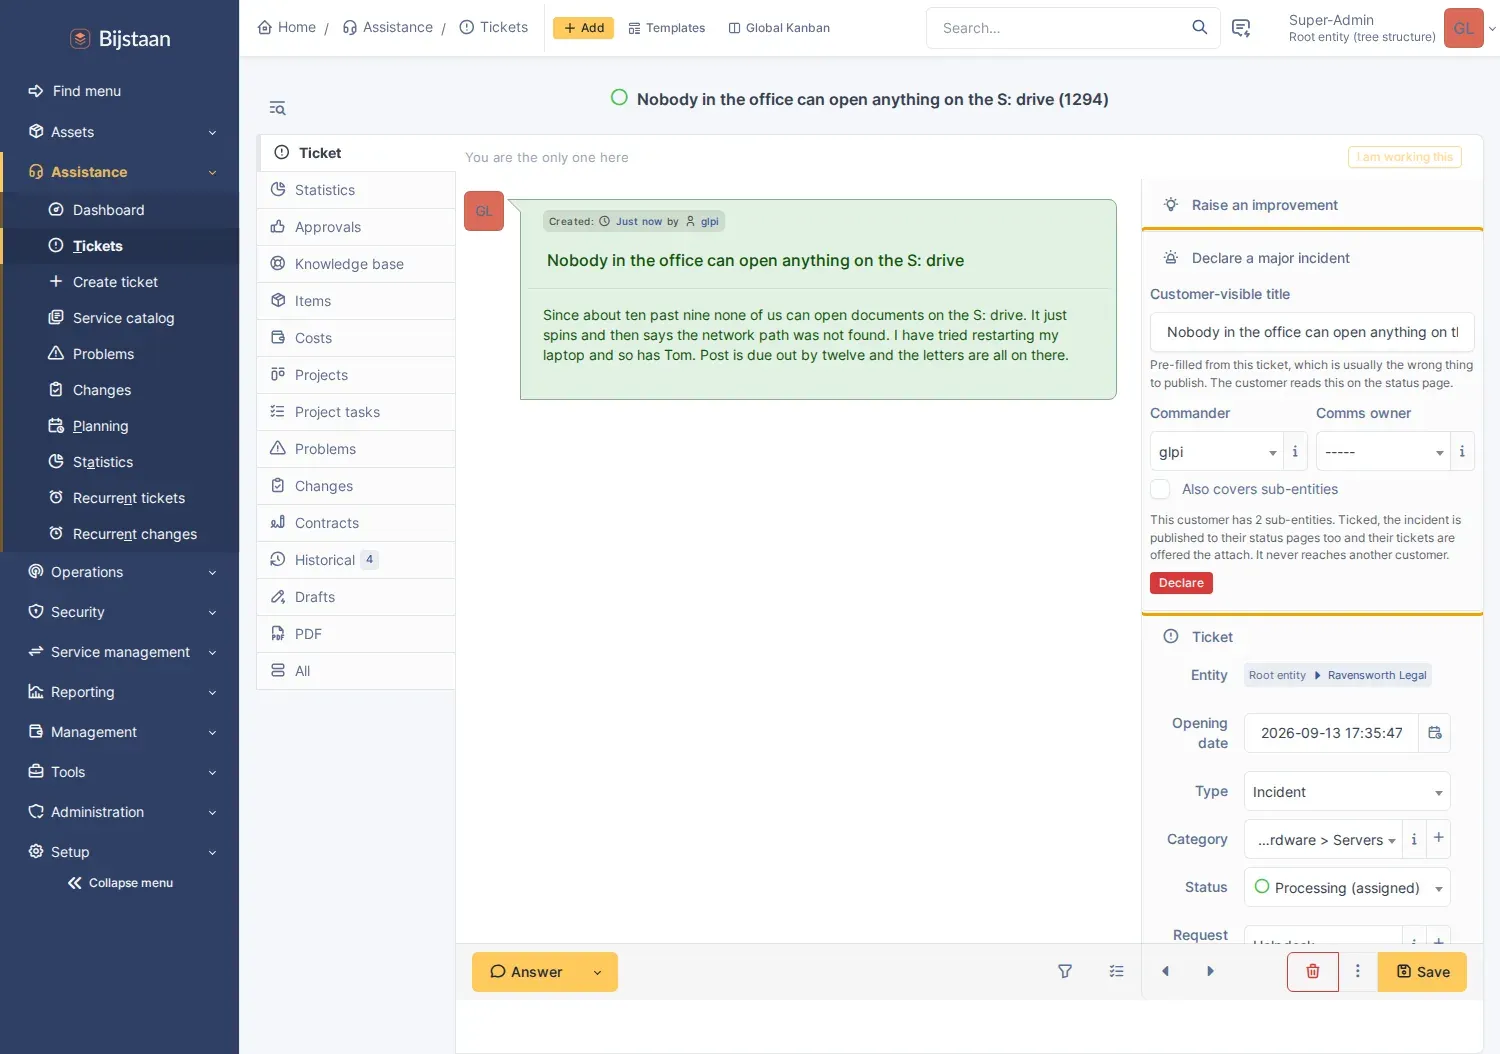Go to previous ticket arrow
Screen dimensions: 1500x1054
click(1165, 971)
